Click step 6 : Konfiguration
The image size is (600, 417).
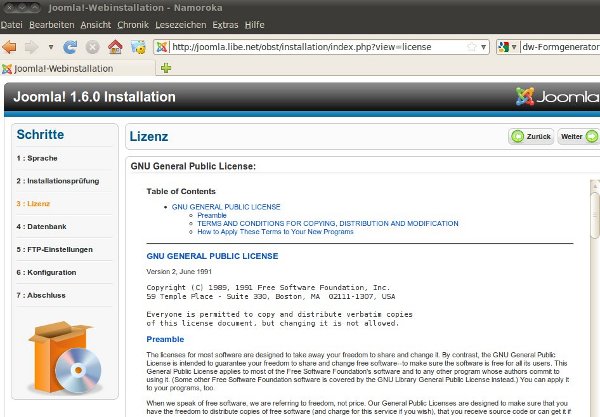click(x=46, y=272)
